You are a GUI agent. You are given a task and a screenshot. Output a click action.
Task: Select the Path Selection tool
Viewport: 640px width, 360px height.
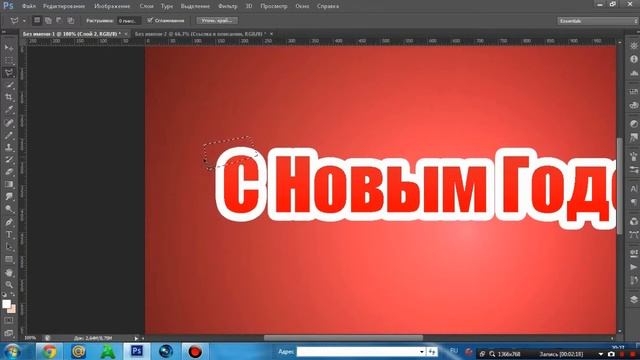click(x=9, y=247)
